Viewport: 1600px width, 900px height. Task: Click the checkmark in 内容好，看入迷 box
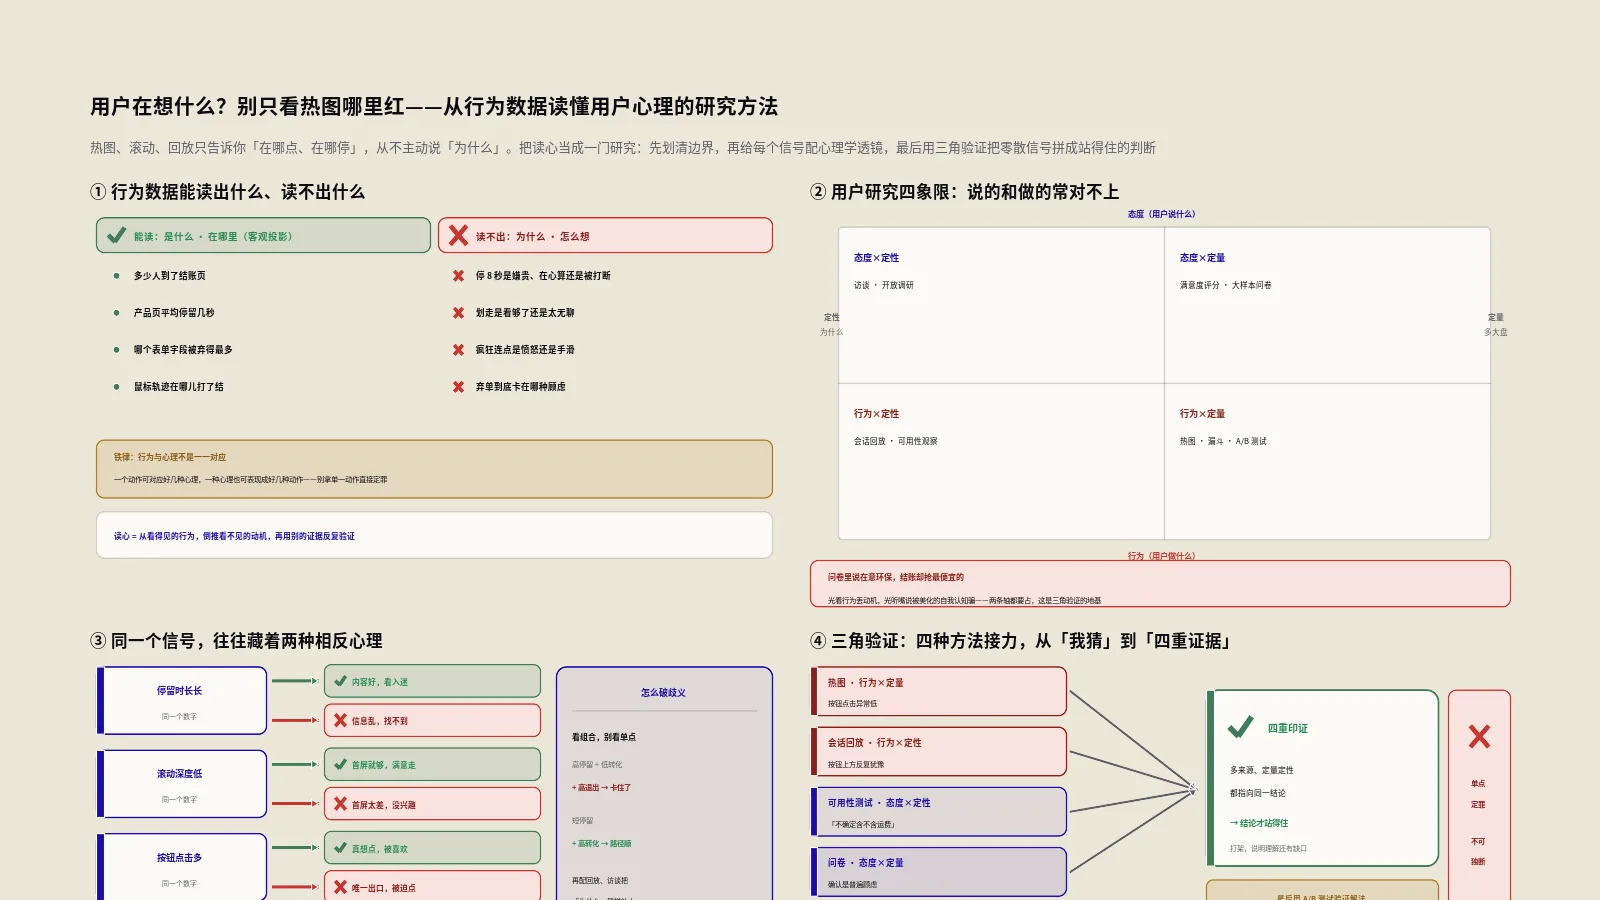[x=341, y=681]
